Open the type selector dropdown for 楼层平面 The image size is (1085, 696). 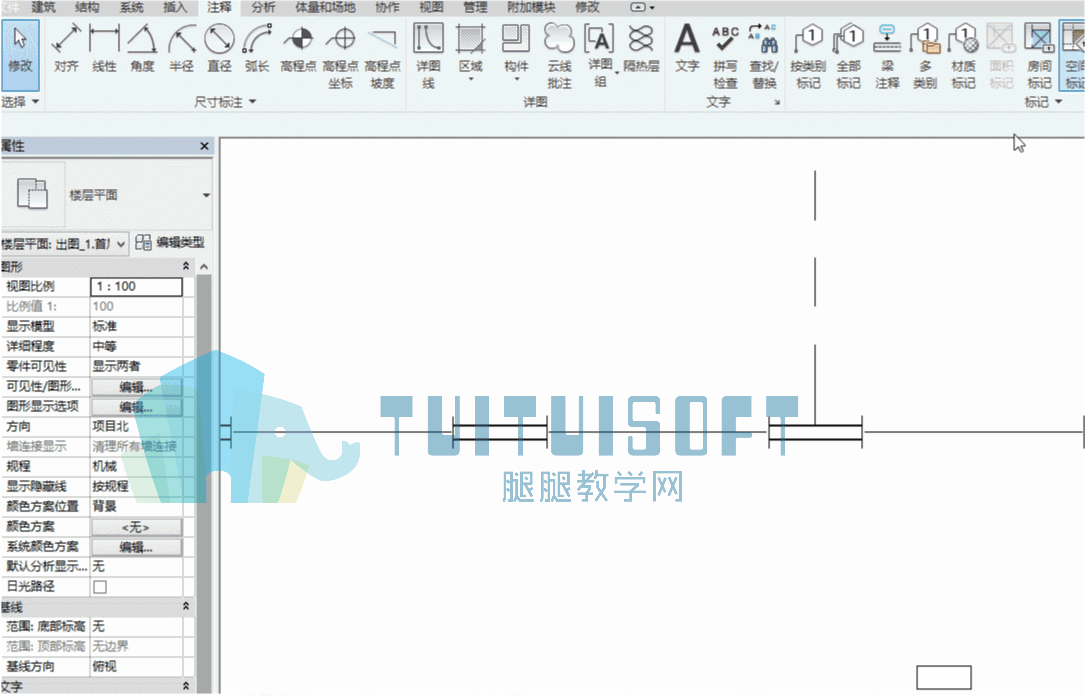pos(206,195)
